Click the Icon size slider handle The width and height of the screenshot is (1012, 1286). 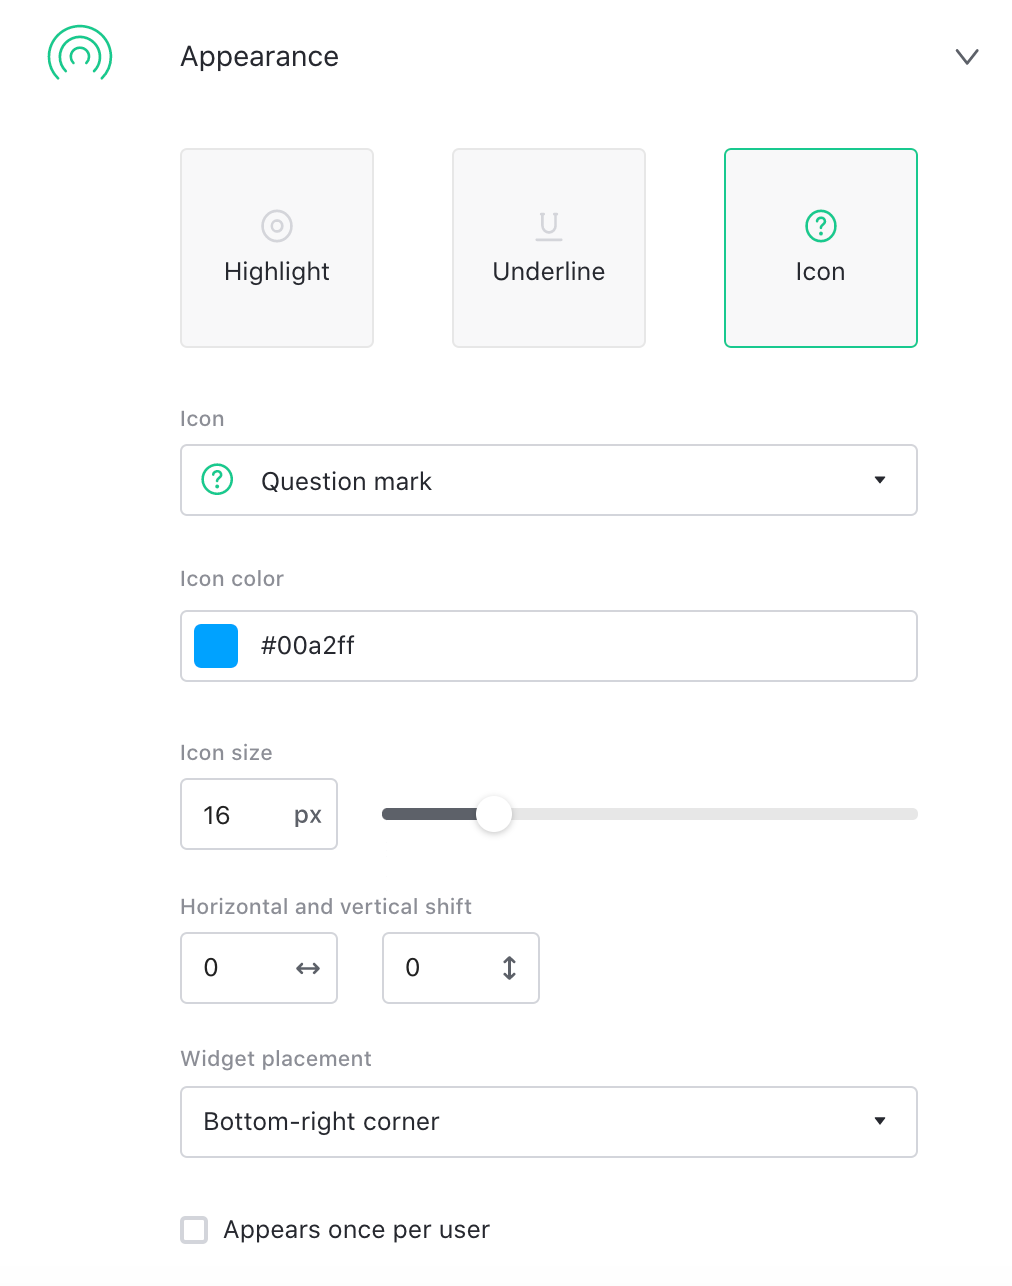coord(493,814)
